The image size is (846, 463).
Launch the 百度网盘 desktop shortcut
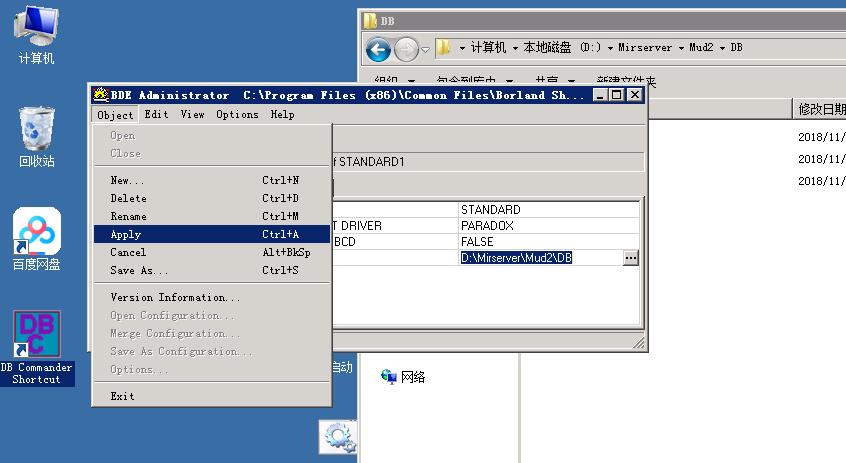37,238
